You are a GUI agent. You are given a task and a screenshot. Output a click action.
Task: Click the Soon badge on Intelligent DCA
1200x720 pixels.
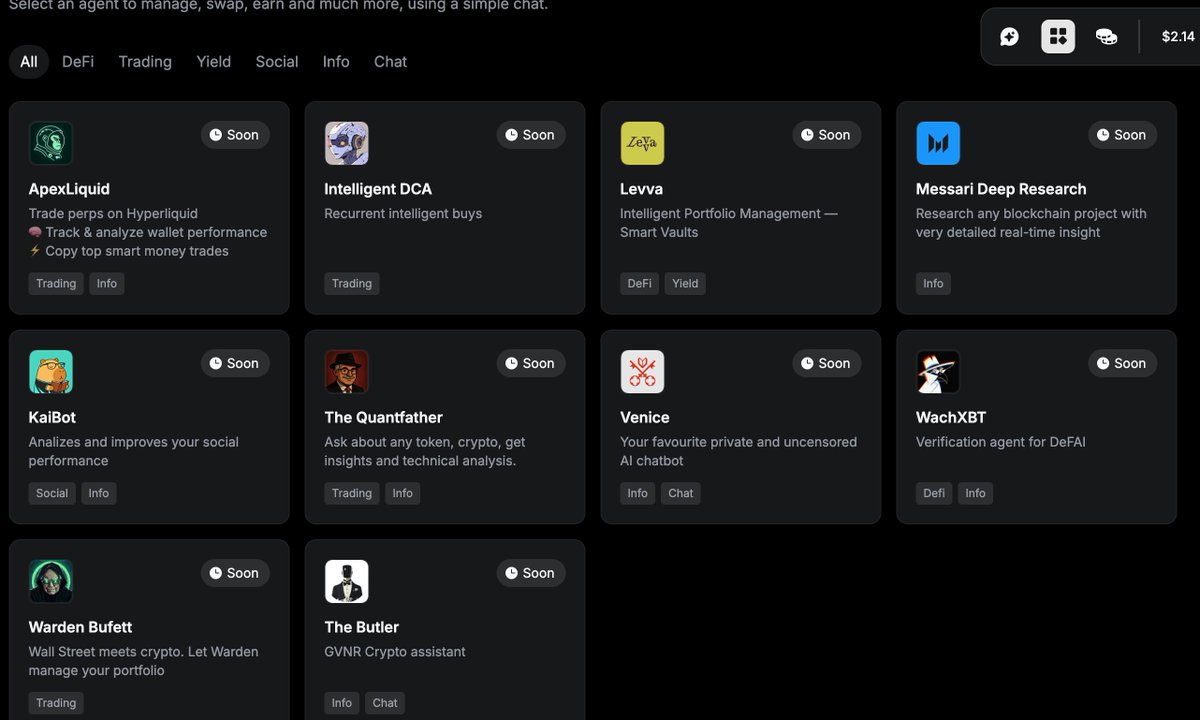pyautogui.click(x=531, y=135)
